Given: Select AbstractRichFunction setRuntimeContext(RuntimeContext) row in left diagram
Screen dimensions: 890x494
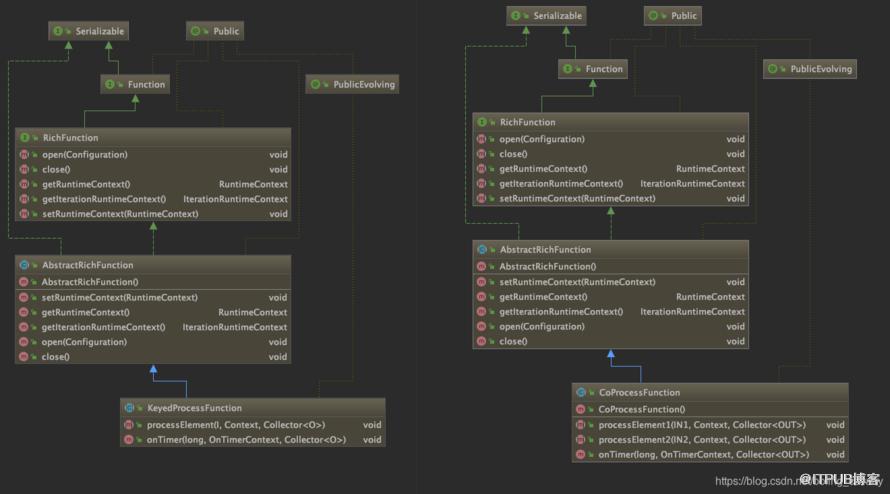Looking at the screenshot, I should (153, 297).
